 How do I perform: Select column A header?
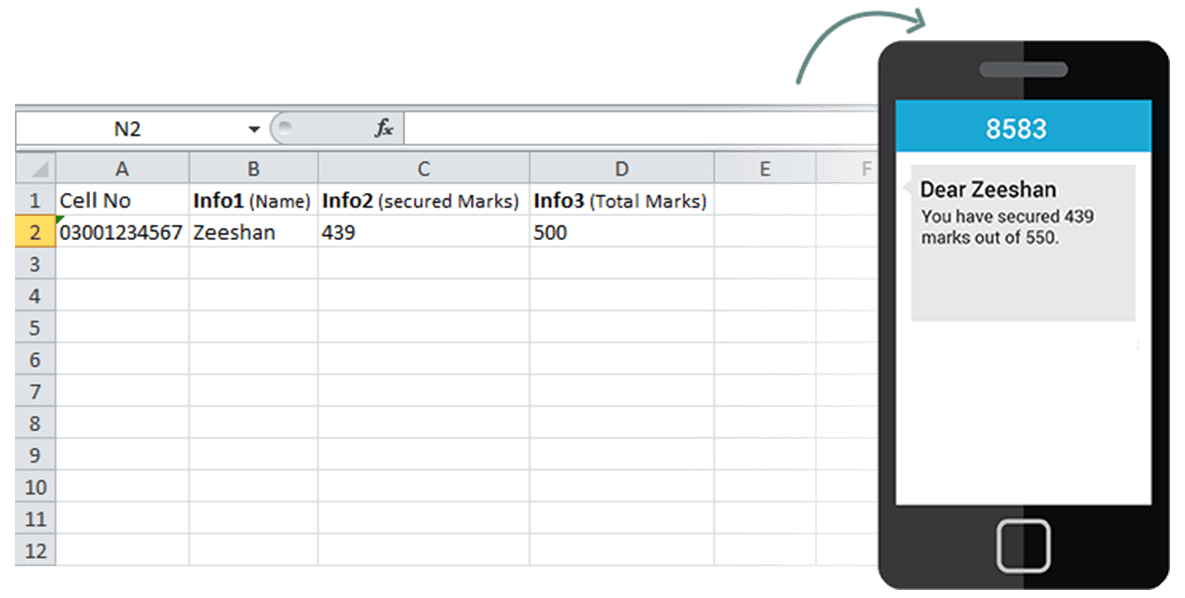[122, 169]
